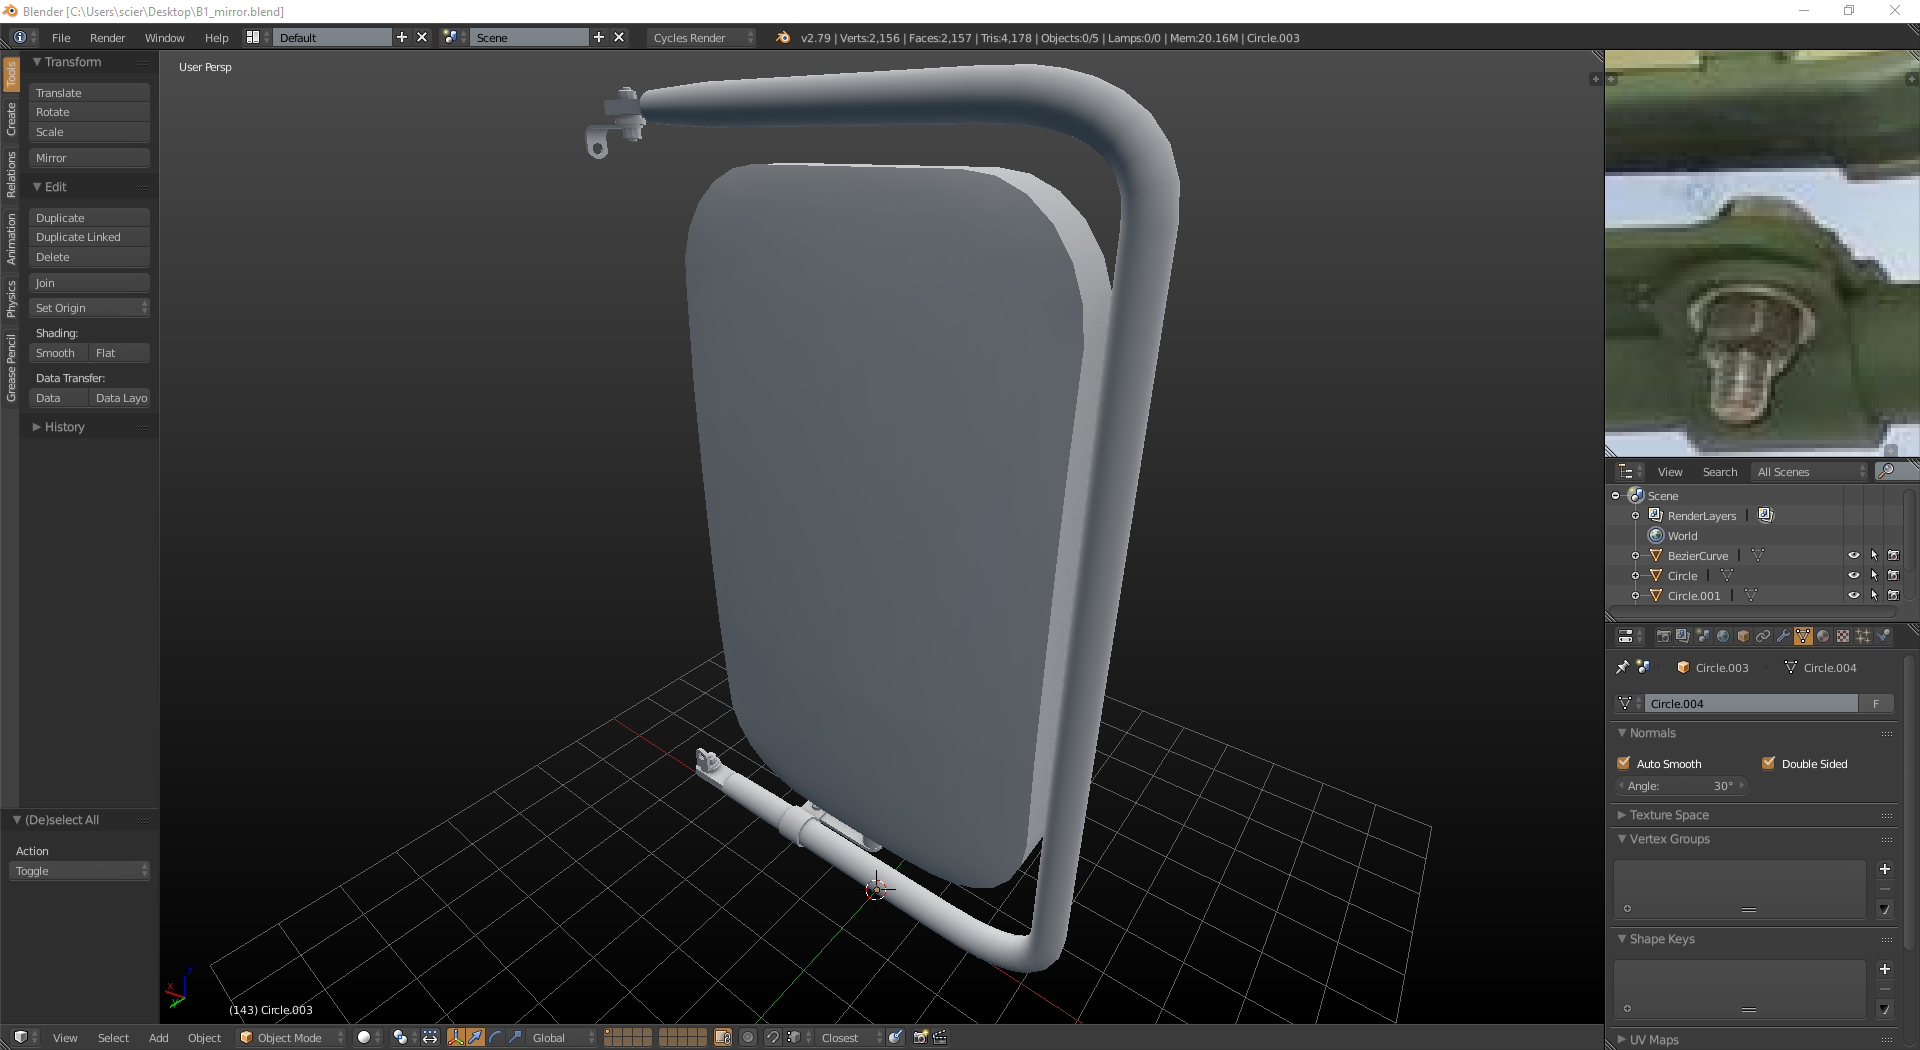1920x1050 pixels.
Task: Open the Physics properties tab
Action: click(x=1883, y=636)
